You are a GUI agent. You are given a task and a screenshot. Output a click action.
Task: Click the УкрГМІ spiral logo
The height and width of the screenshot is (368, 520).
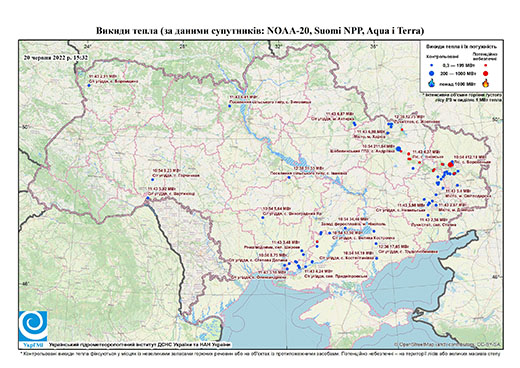point(33,326)
